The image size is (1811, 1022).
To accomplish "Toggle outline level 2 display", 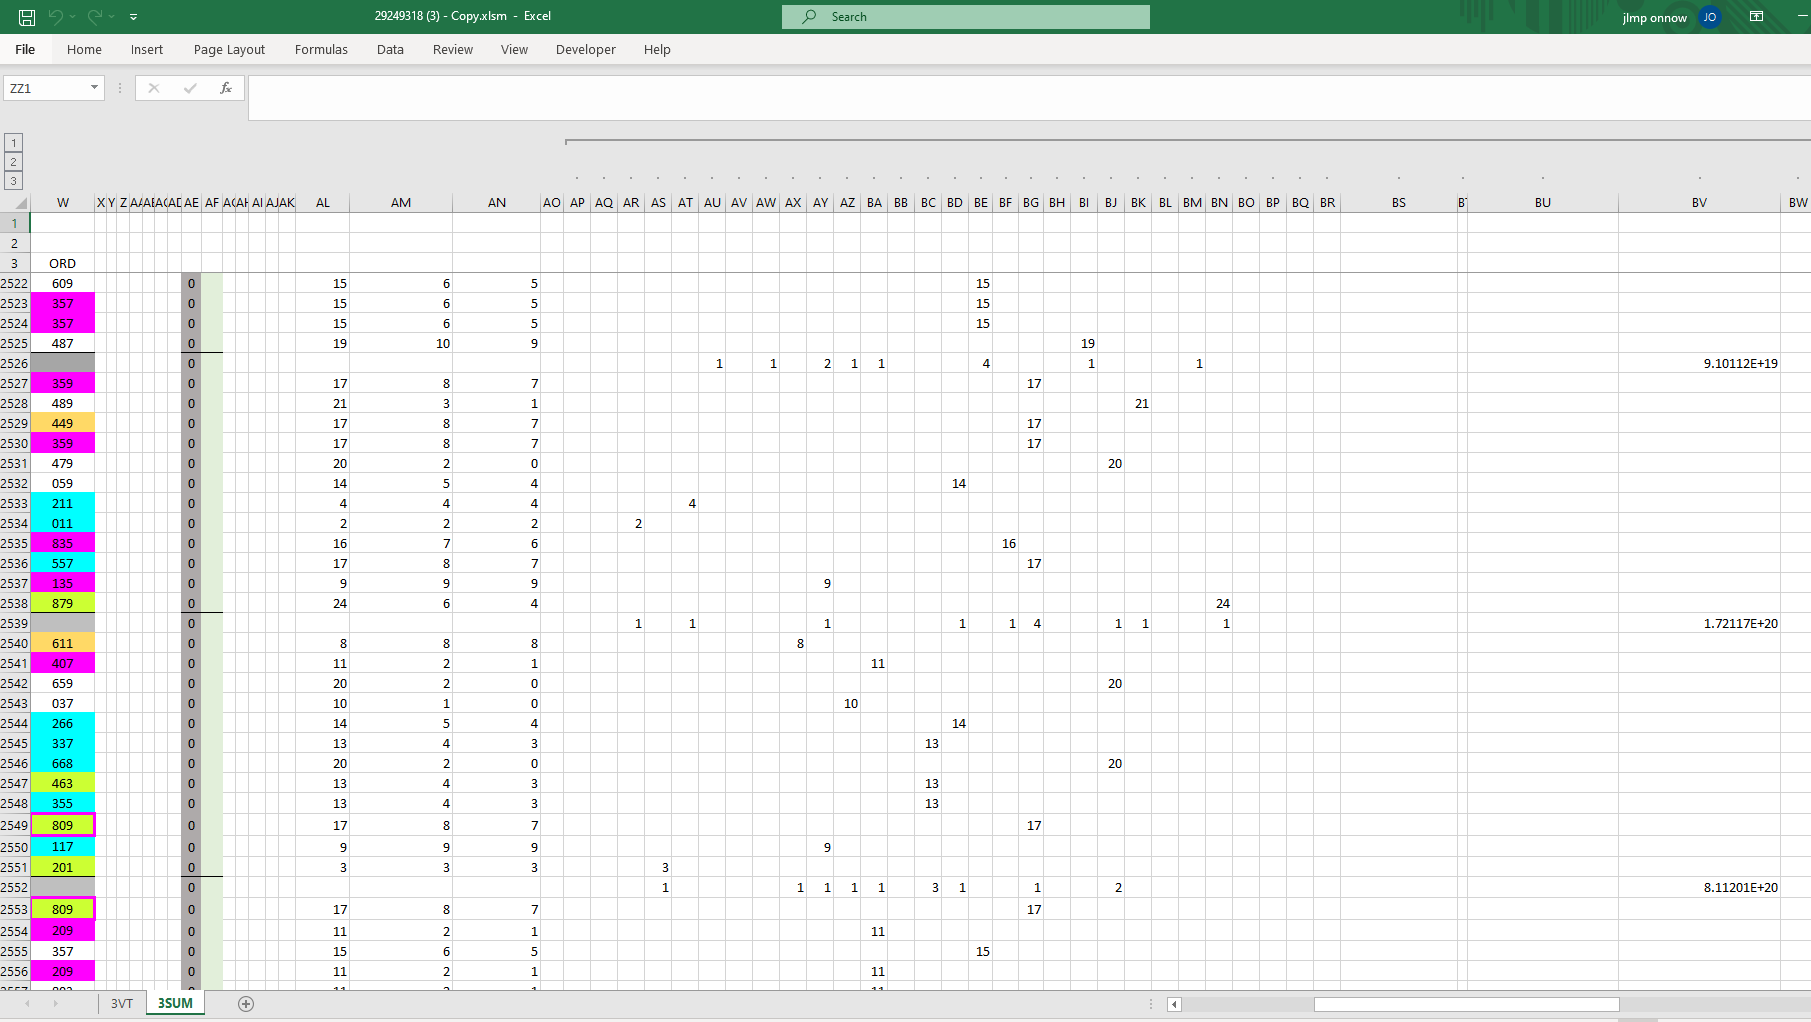I will click(13, 161).
